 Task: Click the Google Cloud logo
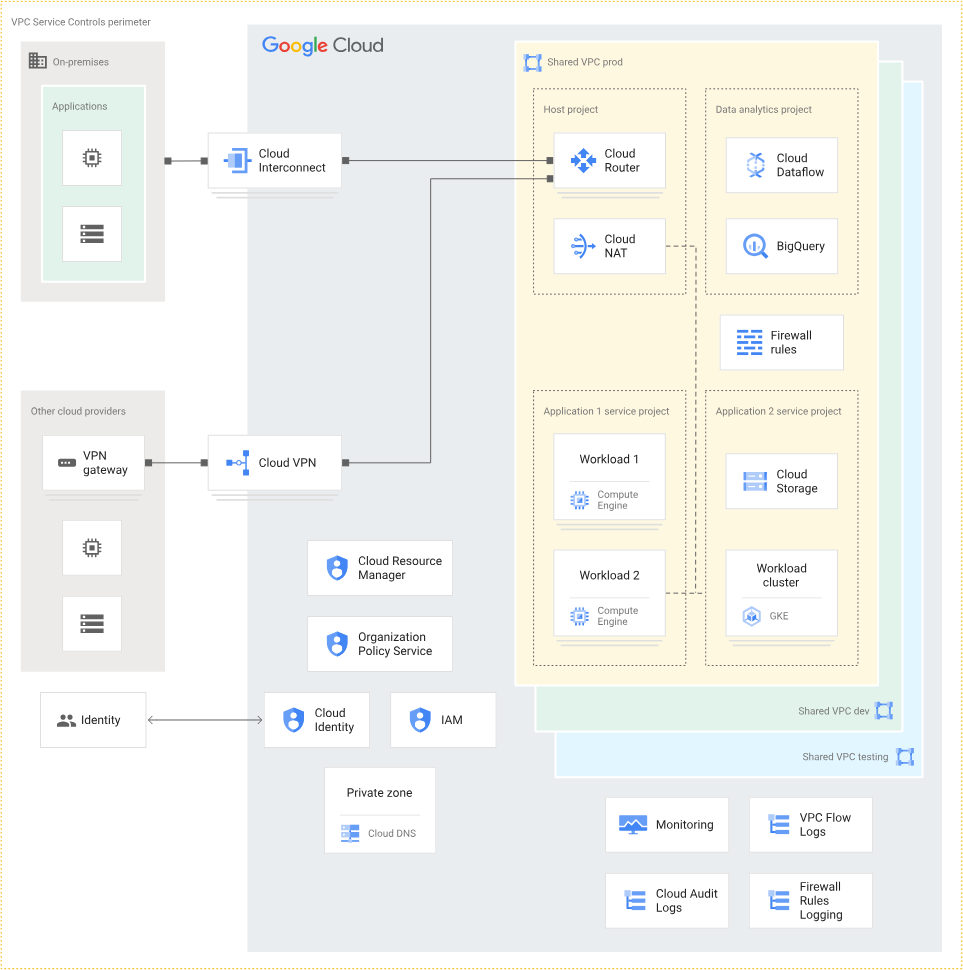322,45
